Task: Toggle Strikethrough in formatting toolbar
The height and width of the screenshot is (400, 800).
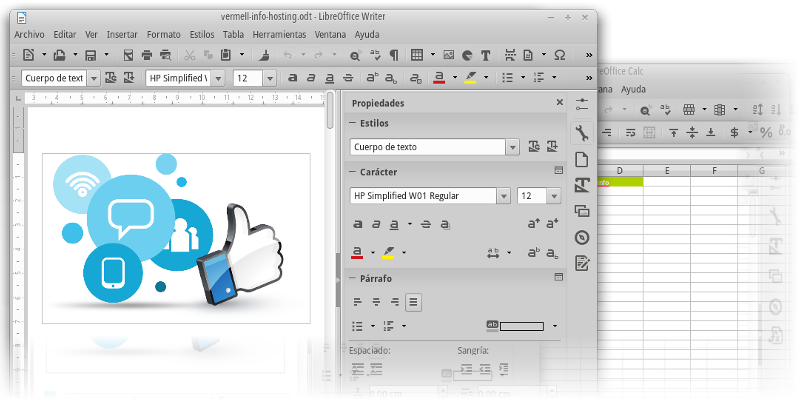Action: click(x=348, y=78)
